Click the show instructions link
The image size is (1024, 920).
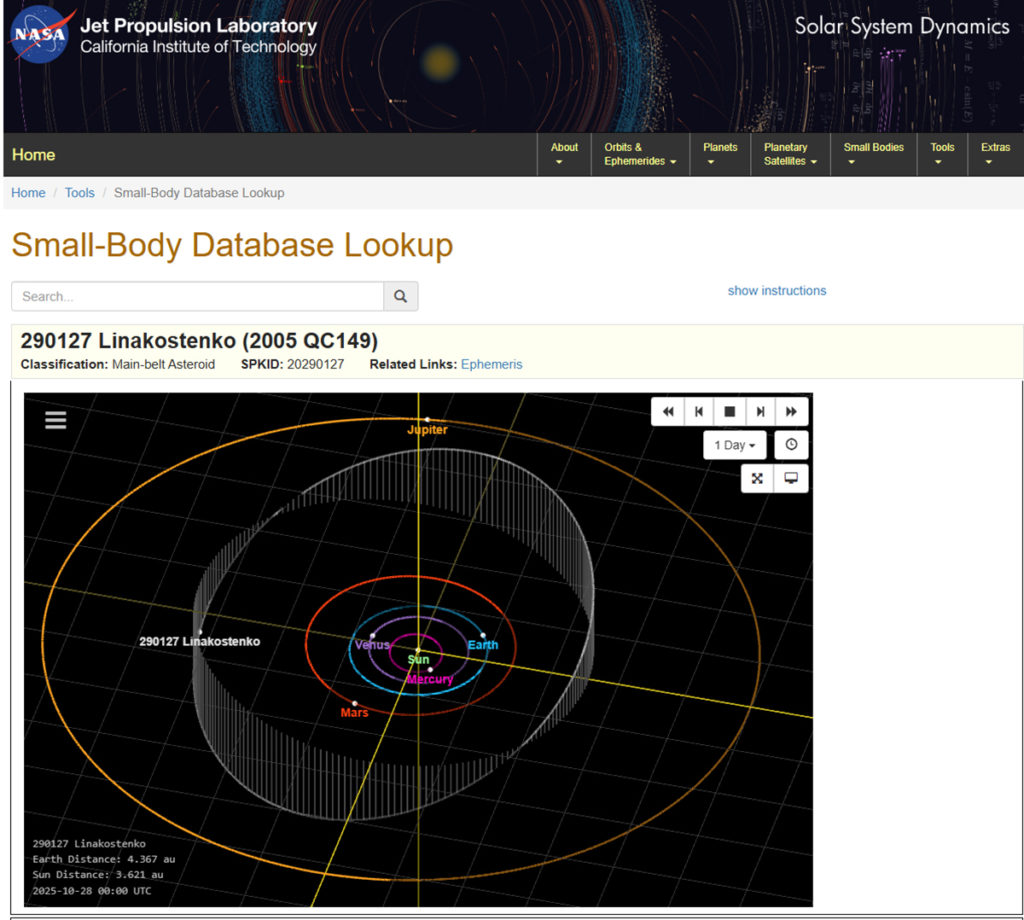[x=777, y=291]
